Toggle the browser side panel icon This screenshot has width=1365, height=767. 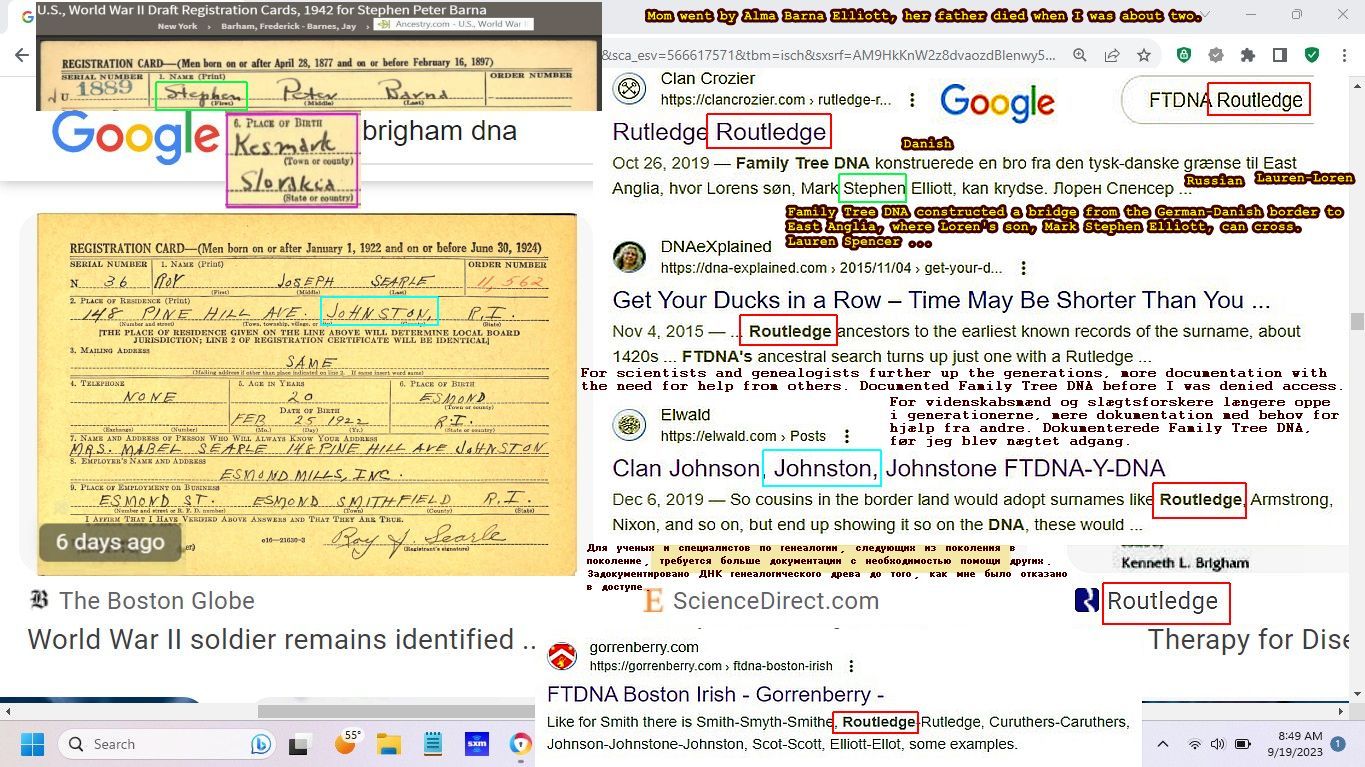click(1279, 55)
